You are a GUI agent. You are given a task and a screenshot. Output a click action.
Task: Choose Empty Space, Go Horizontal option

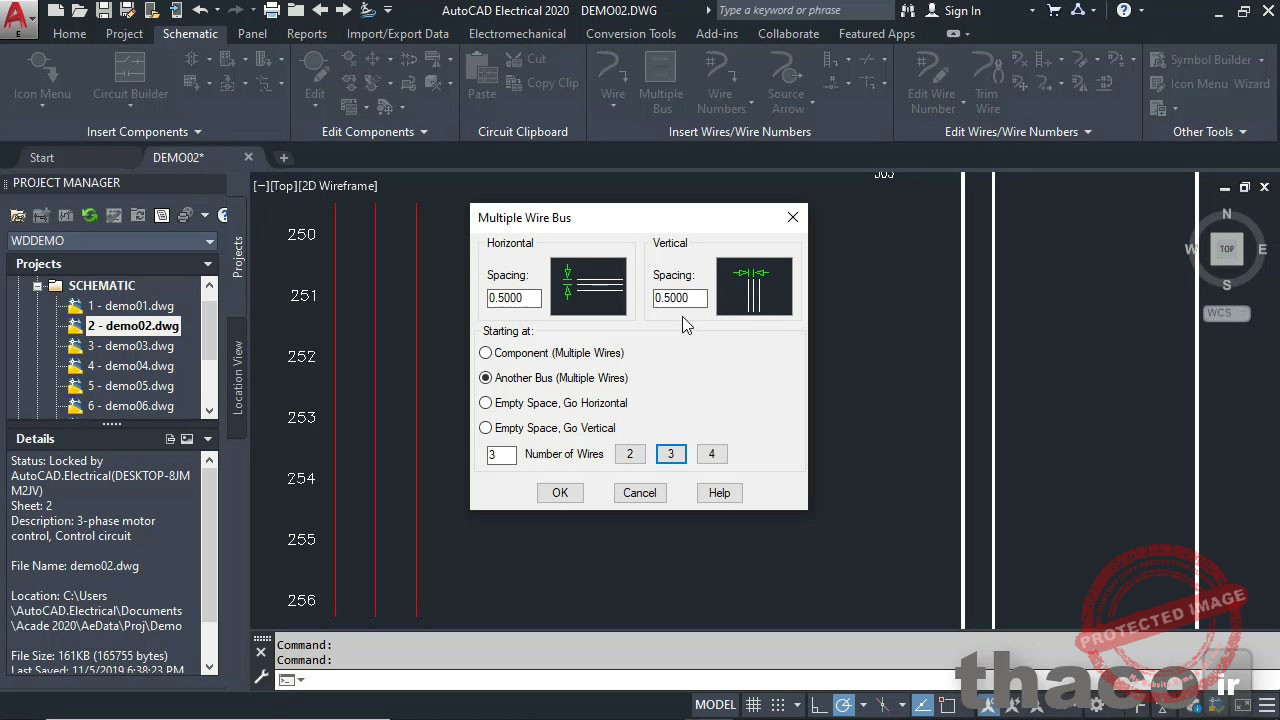pyautogui.click(x=486, y=403)
